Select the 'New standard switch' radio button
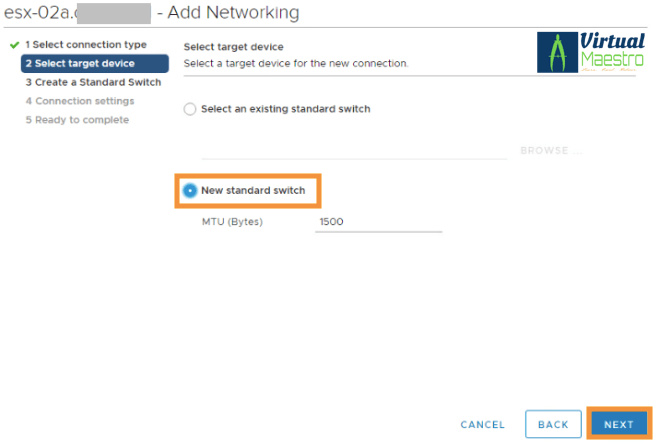This screenshot has width=659, height=446. tap(190, 190)
